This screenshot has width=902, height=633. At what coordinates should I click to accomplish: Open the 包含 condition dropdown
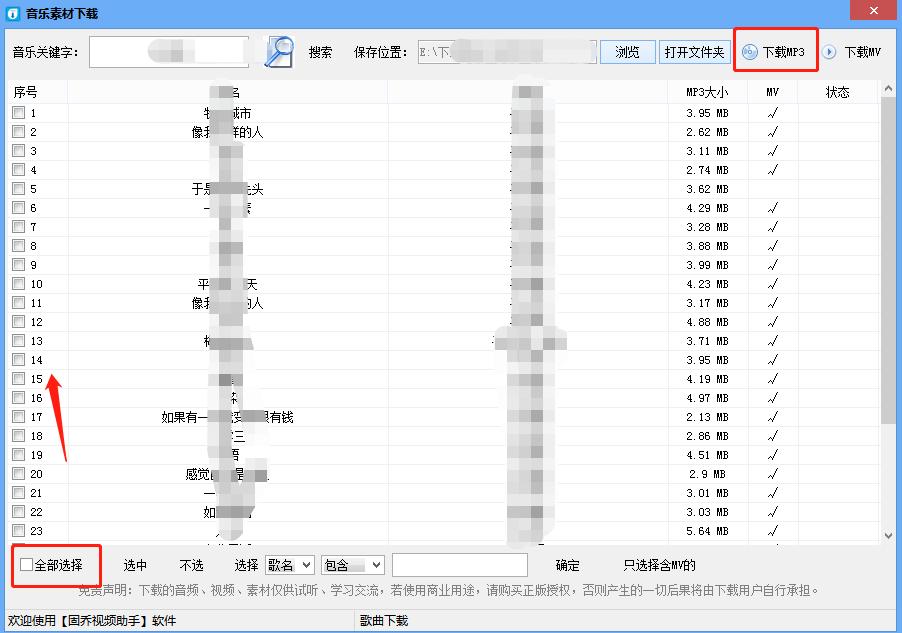(352, 565)
